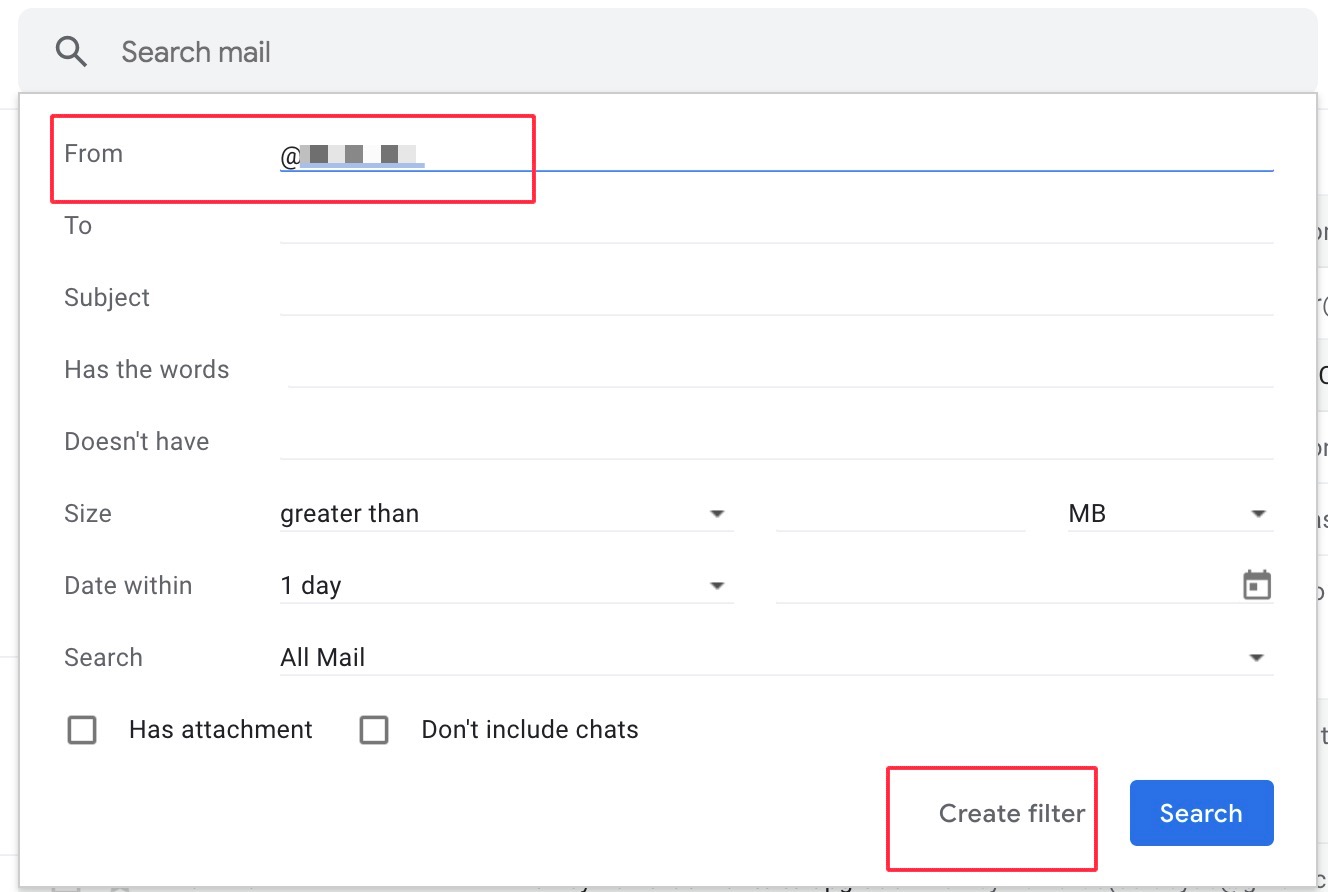Select the Subject input field

click(776, 298)
